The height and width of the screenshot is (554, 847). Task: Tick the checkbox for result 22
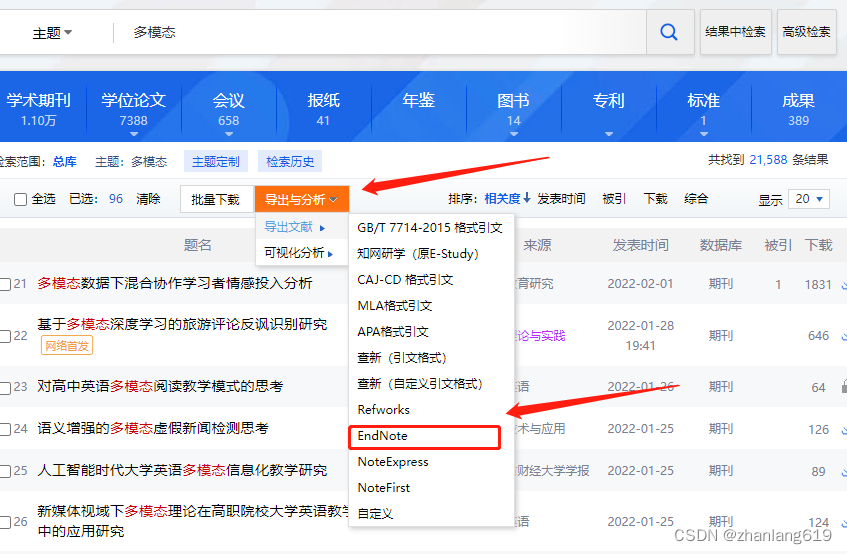pos(5,336)
